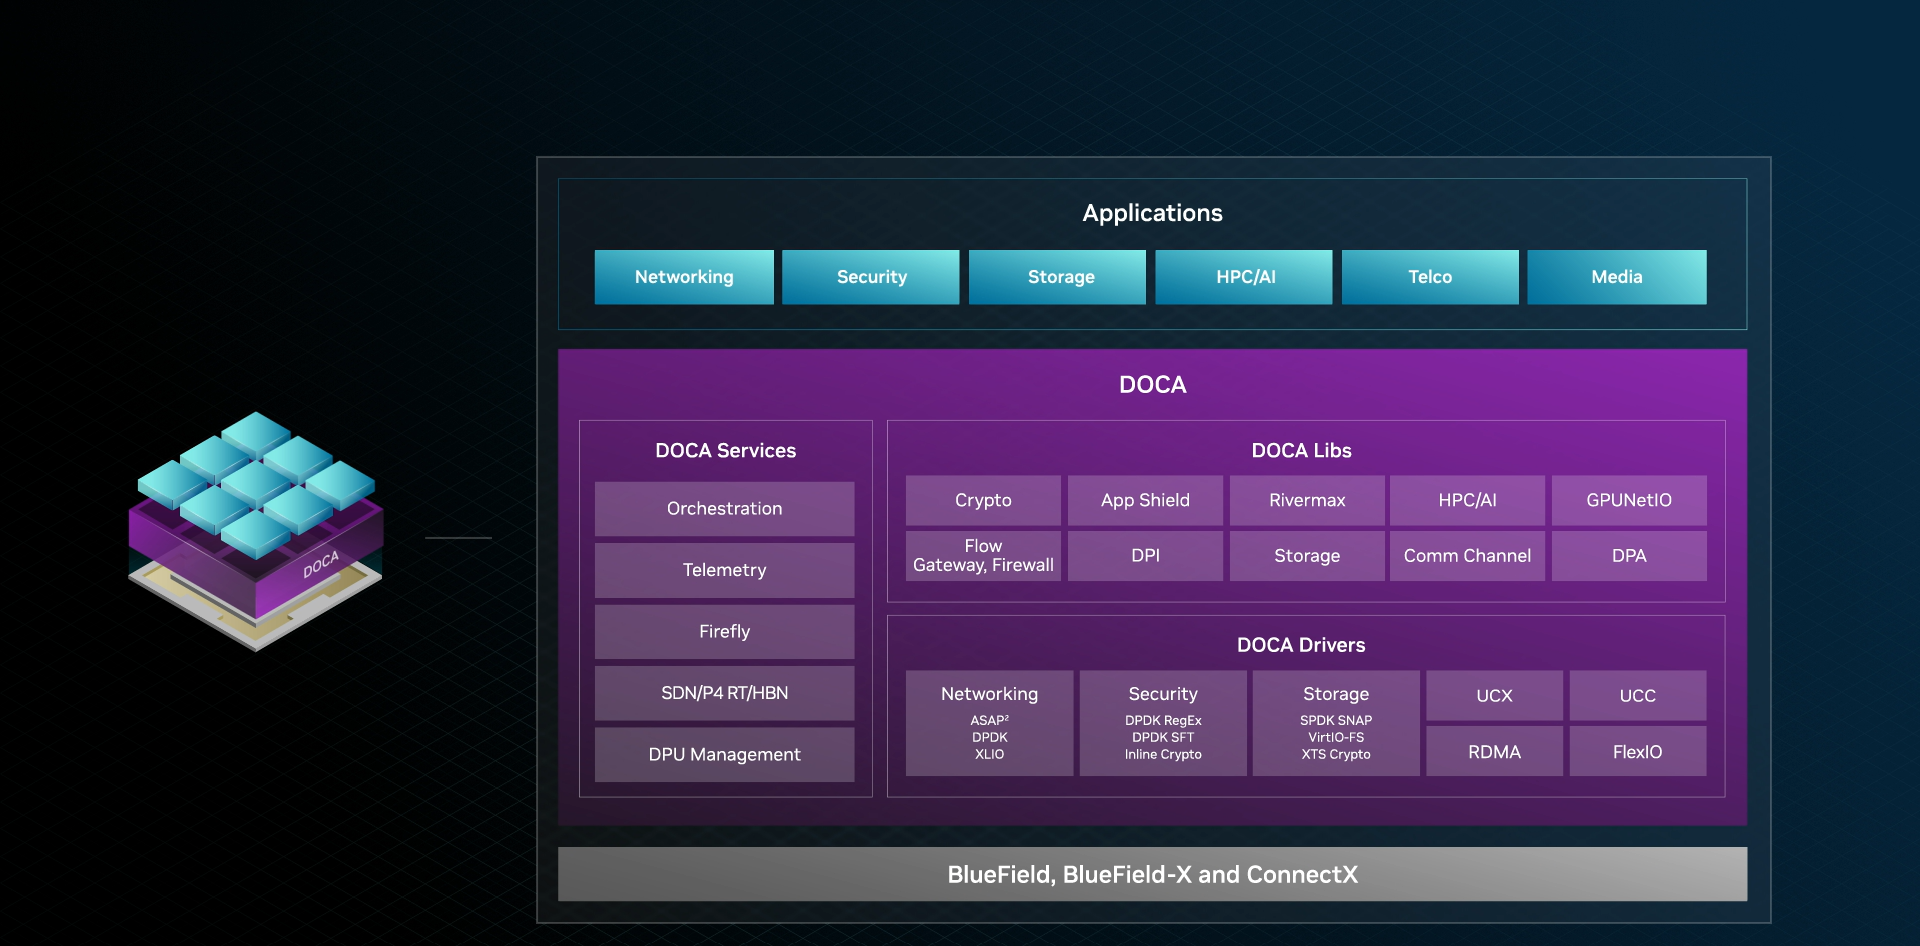Choose the Media application tile
Image resolution: width=1920 pixels, height=946 pixels.
click(x=1616, y=277)
